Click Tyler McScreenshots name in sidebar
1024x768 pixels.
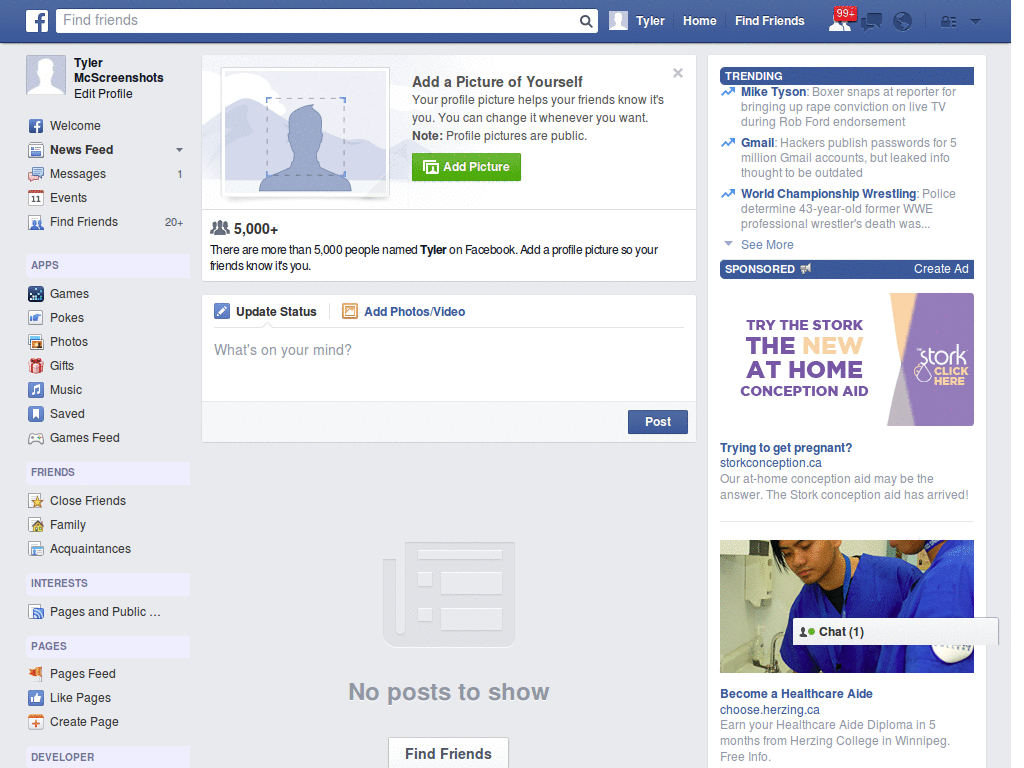click(118, 71)
